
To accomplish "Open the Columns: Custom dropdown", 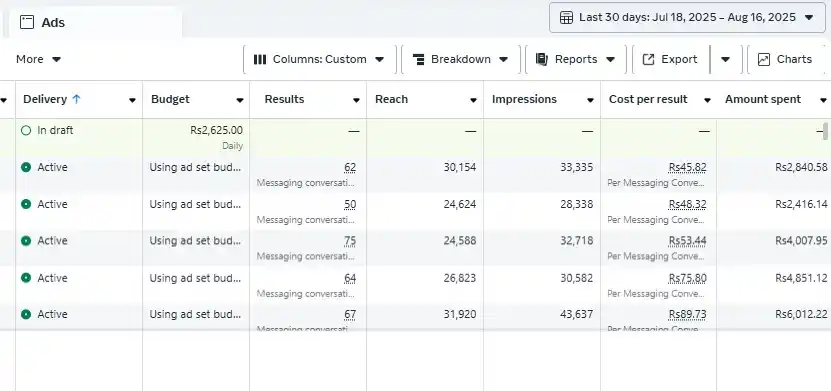I will pos(320,59).
